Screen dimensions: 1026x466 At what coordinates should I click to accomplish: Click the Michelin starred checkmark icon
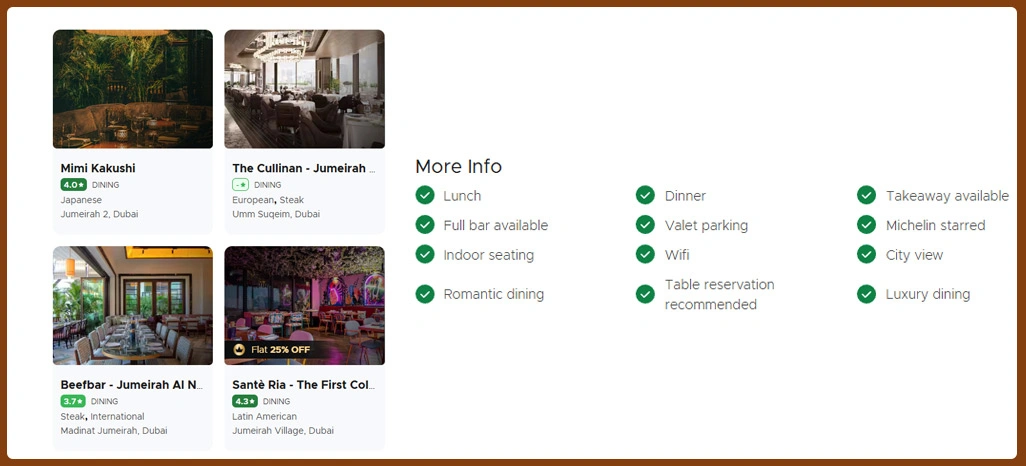pyautogui.click(x=867, y=225)
